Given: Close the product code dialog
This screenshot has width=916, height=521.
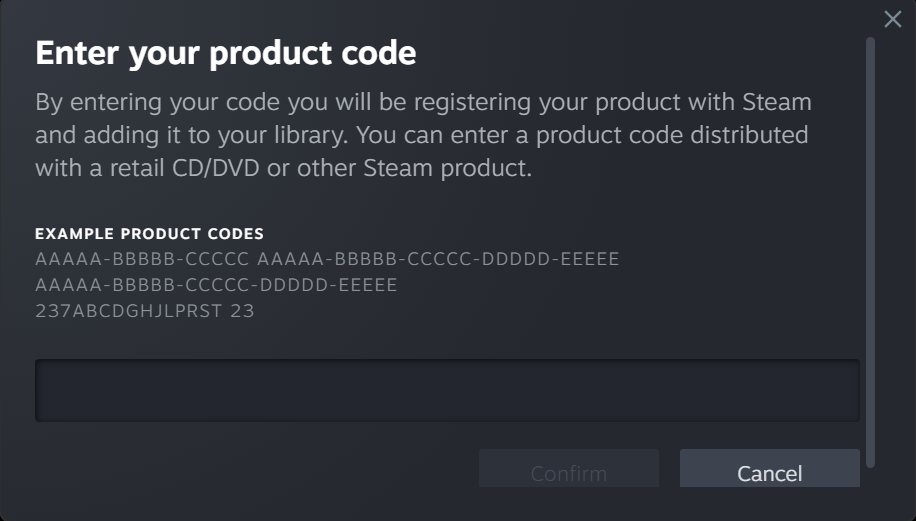Looking at the screenshot, I should tap(893, 19).
